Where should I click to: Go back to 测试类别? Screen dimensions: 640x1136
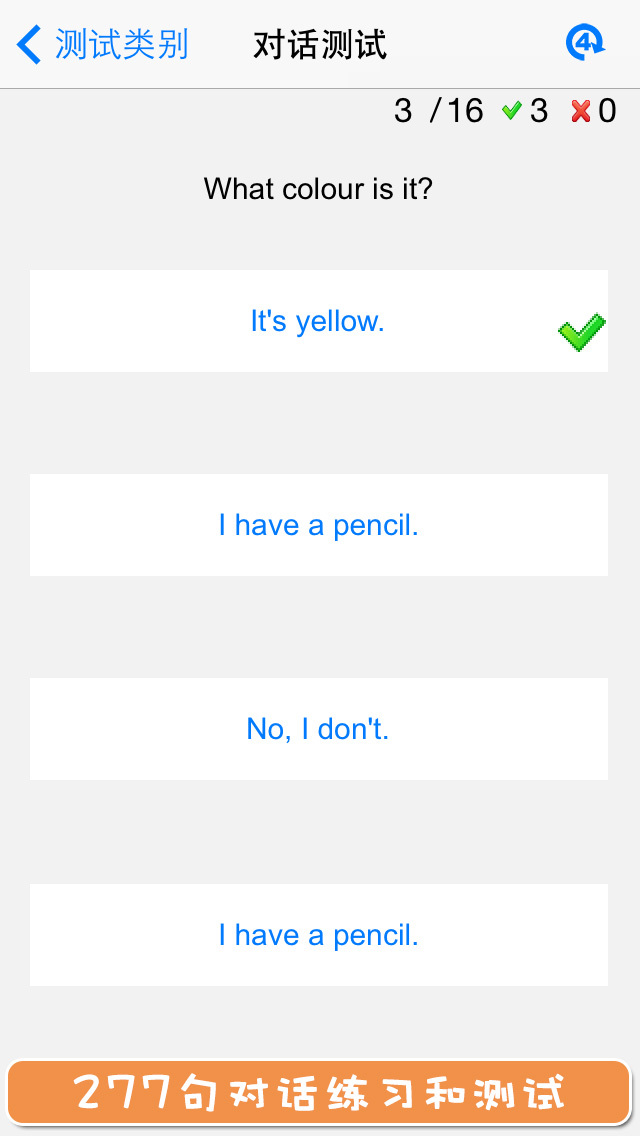(121, 45)
